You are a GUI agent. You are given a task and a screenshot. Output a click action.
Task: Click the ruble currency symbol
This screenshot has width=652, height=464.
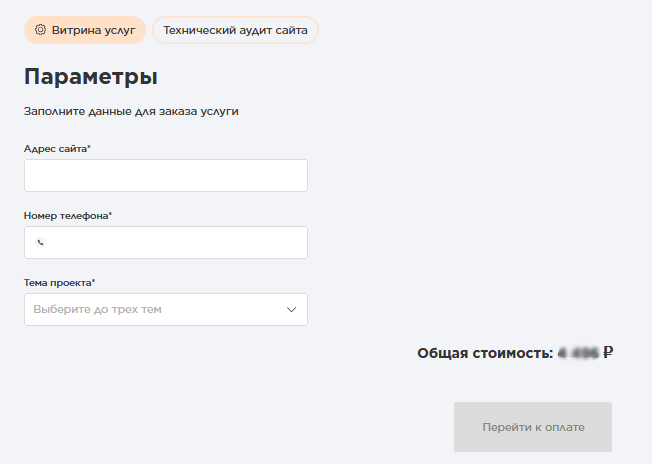(608, 352)
